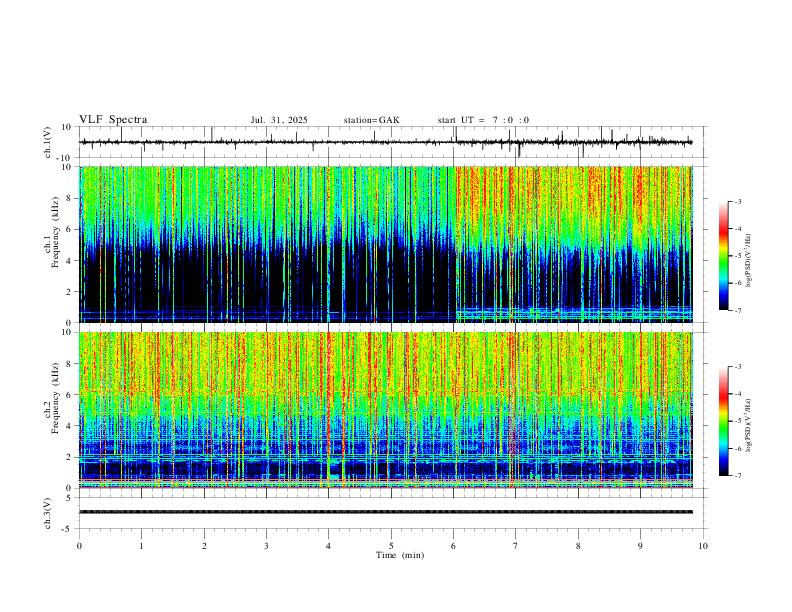Click the "-7" tick on lower colorbar
Image resolution: width=792 pixels, height=612 pixels.
coord(738,476)
